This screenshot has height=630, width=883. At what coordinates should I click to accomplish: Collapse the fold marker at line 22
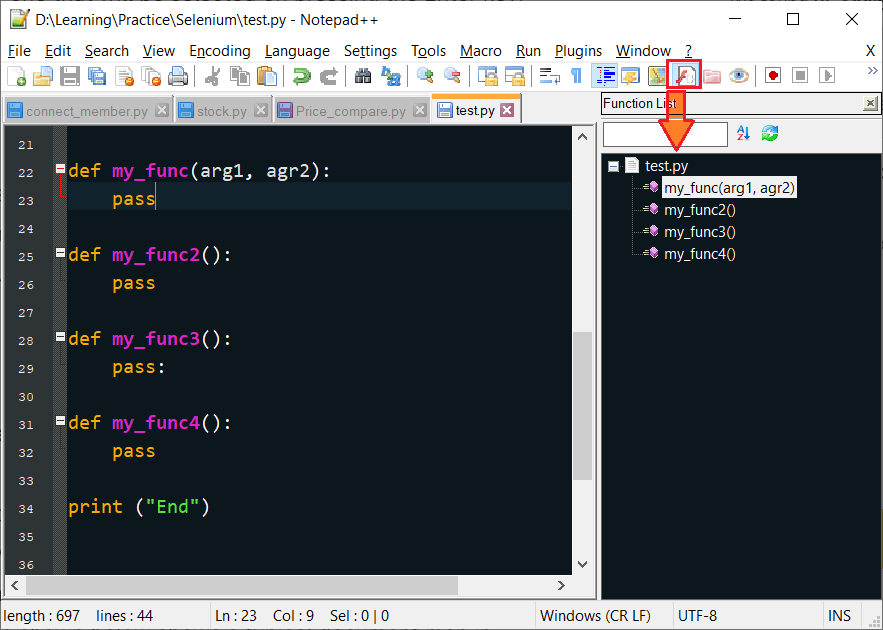tap(60, 168)
